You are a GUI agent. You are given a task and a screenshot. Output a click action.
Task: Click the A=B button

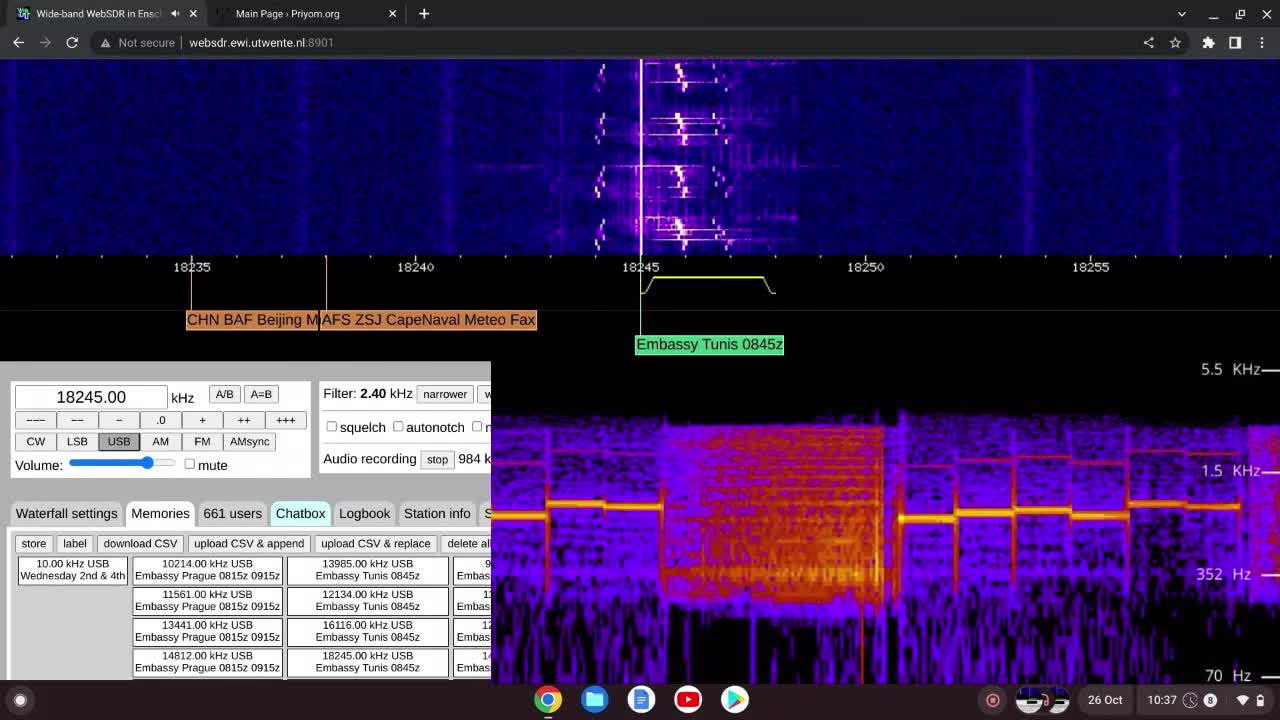click(x=261, y=394)
